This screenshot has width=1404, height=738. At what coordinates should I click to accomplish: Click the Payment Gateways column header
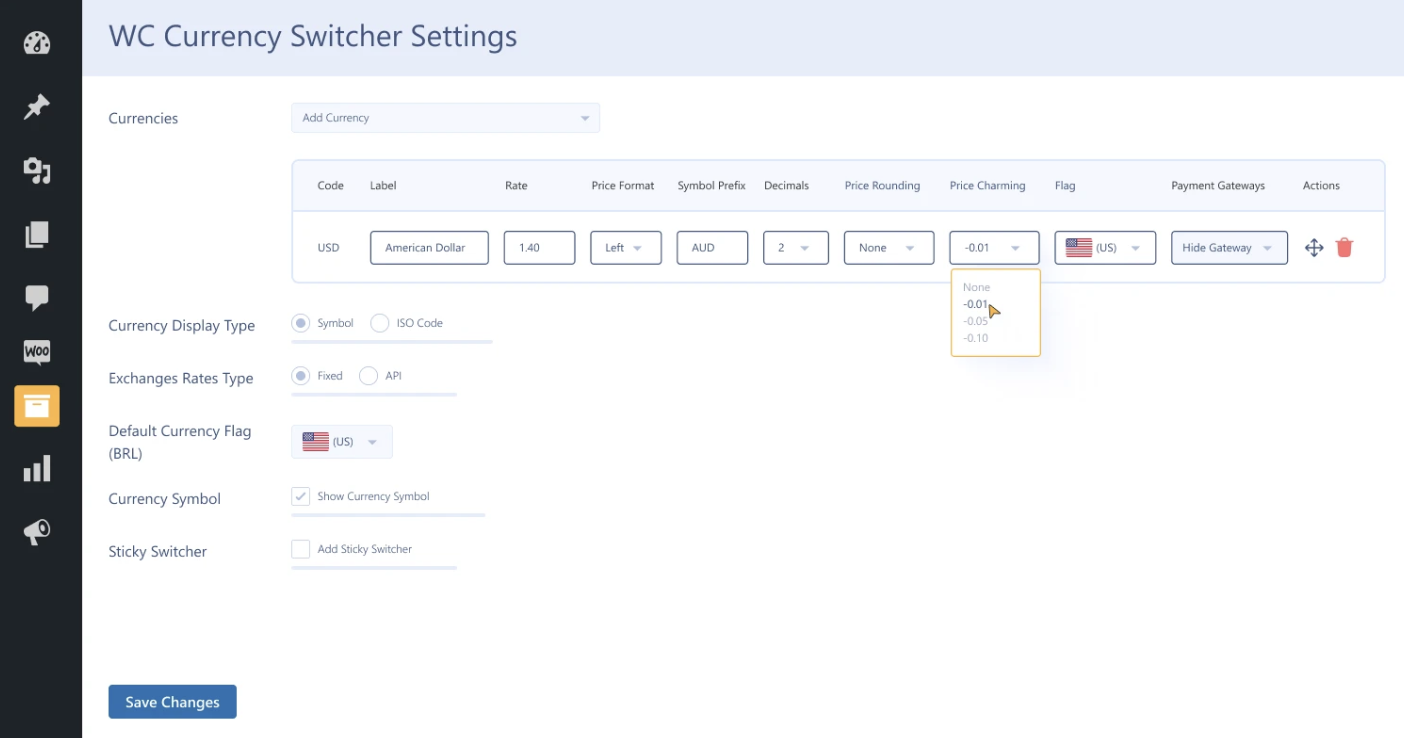1218,185
